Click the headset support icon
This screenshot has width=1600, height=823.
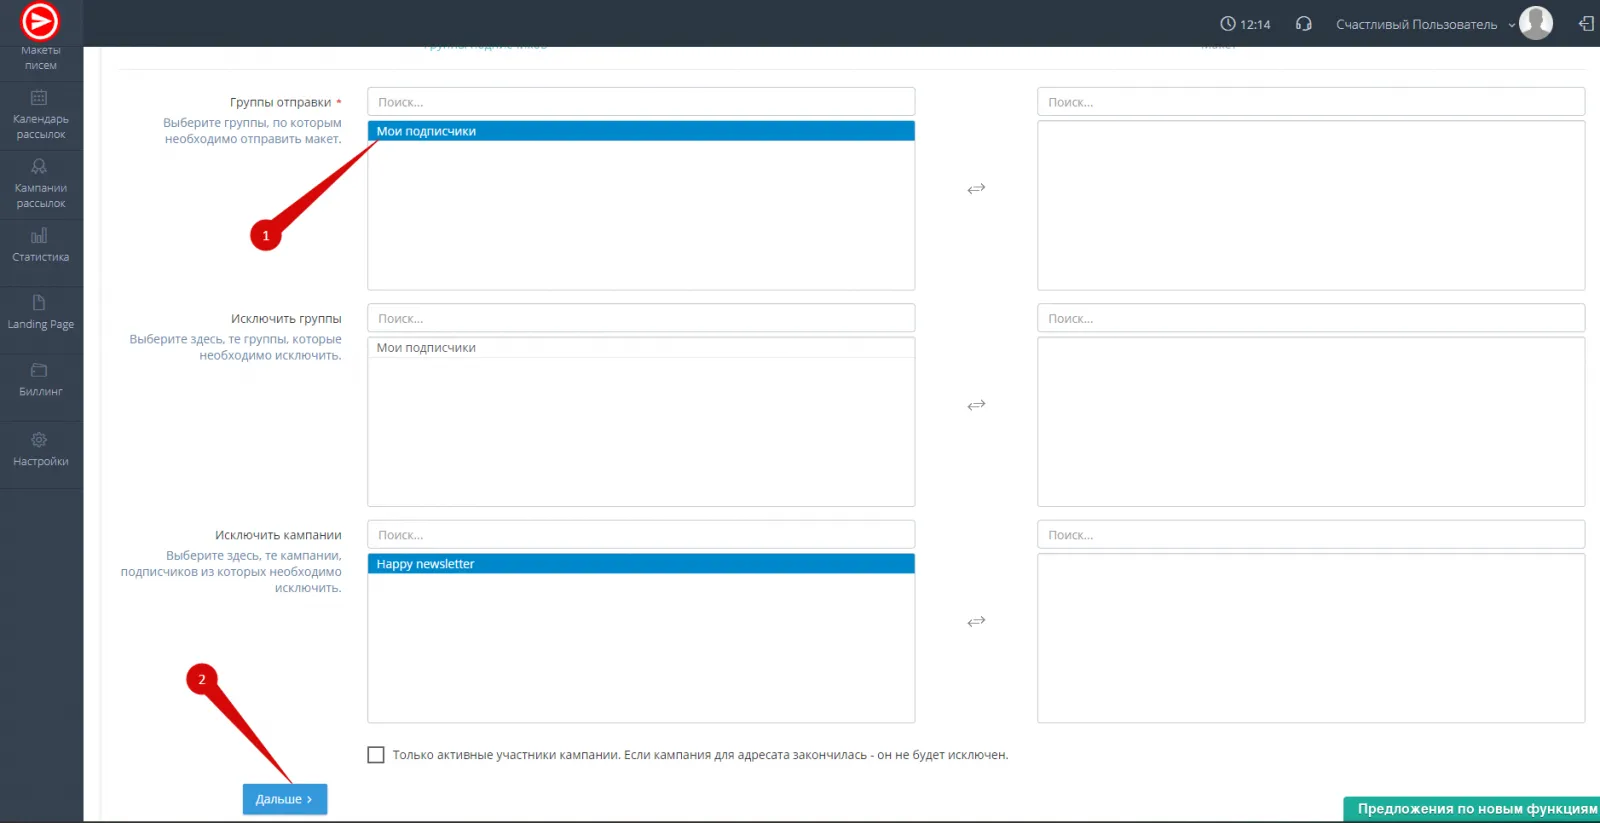click(x=1303, y=24)
